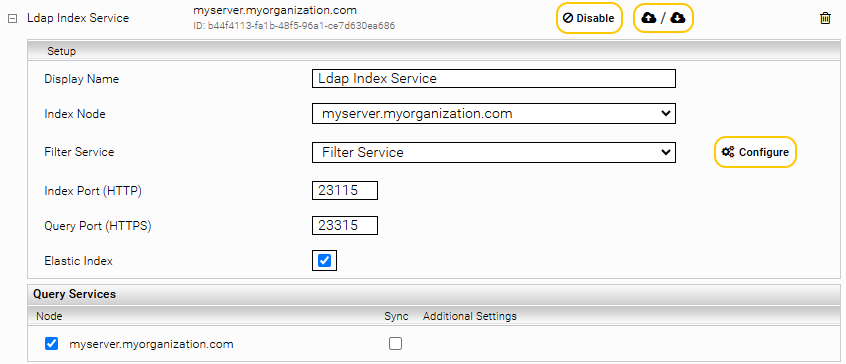Click the gears icon on Configure
This screenshot has height=364, width=846.
[x=728, y=152]
